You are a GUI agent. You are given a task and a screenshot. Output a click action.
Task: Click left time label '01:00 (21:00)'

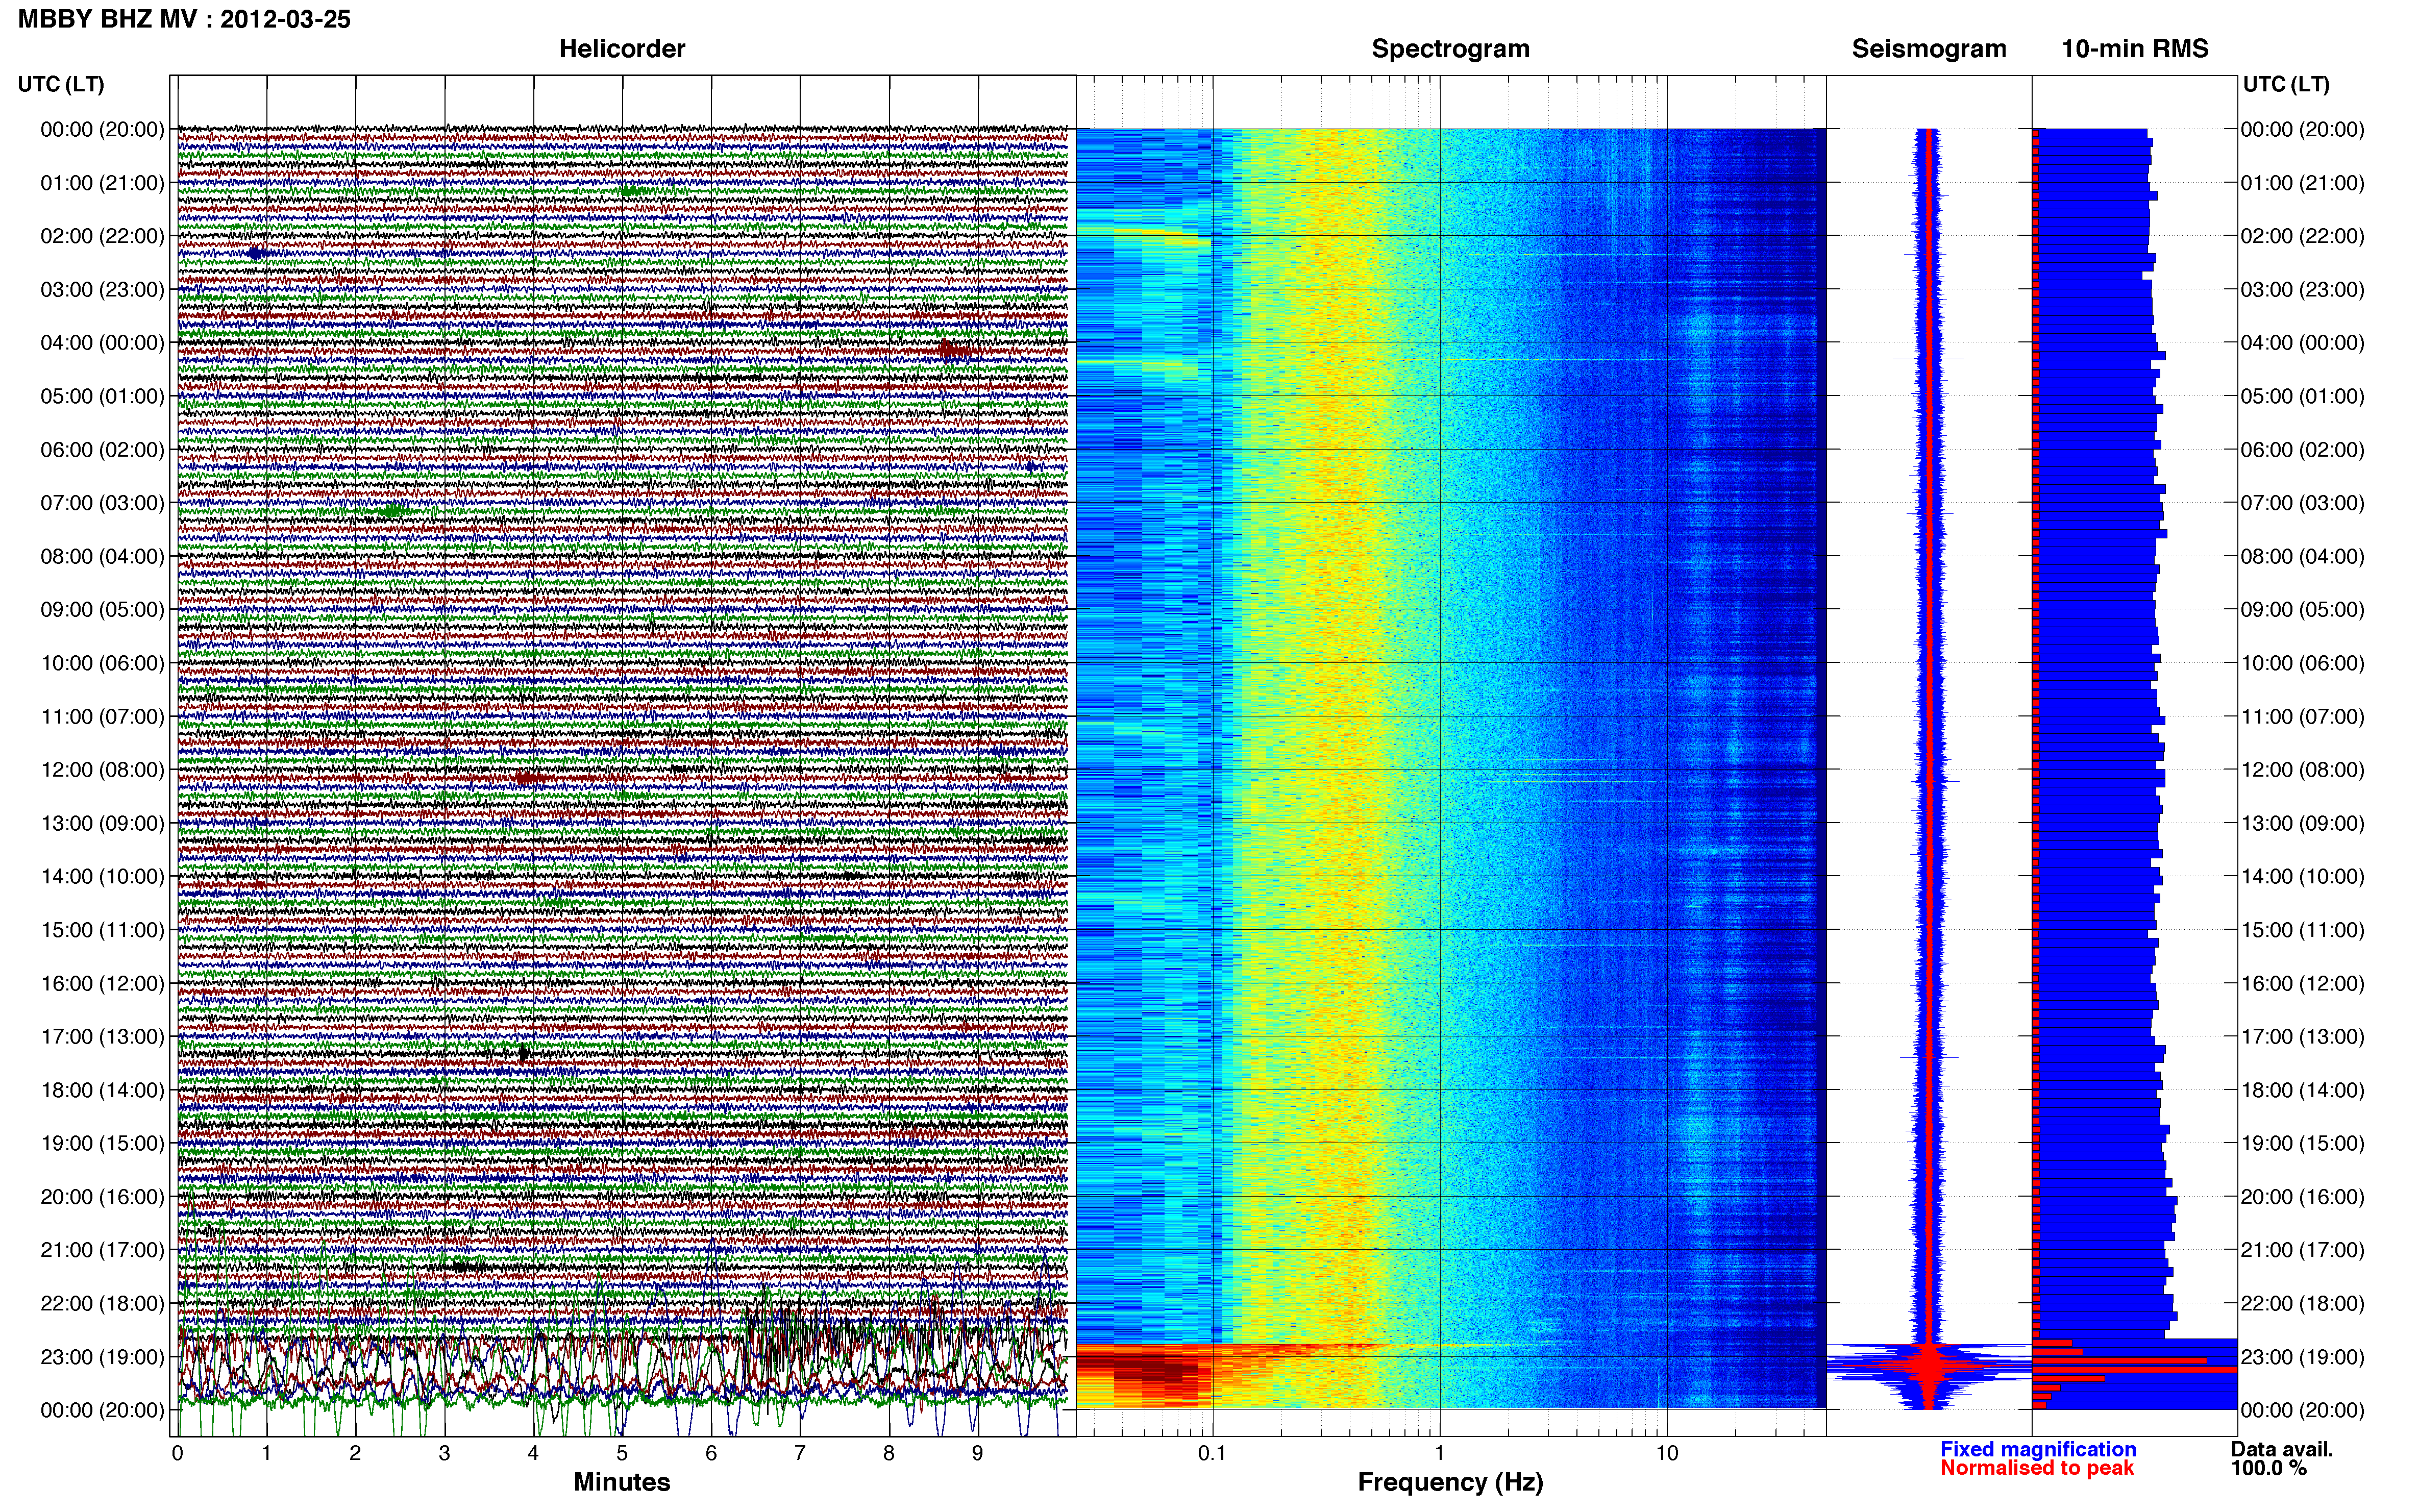tap(102, 183)
